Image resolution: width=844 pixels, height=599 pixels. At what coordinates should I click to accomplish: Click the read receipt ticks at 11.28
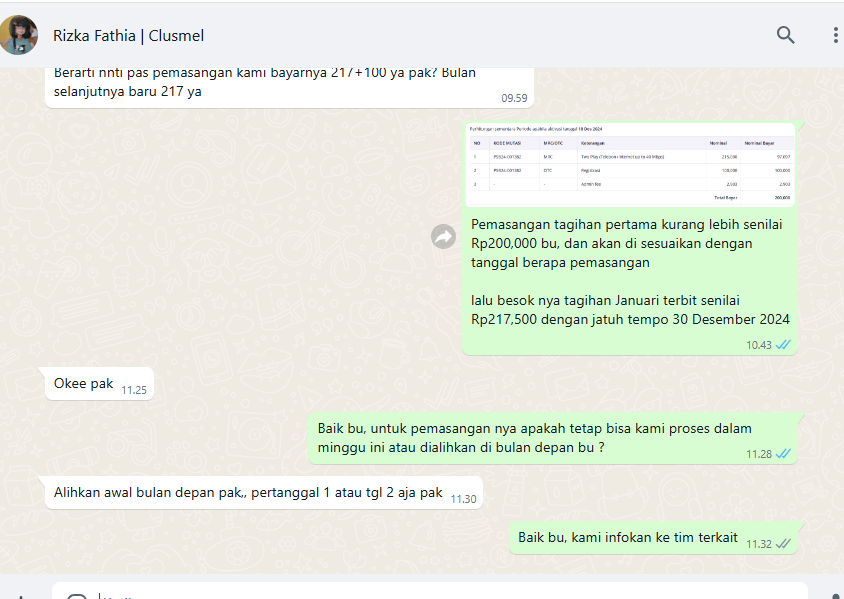pyautogui.click(x=783, y=453)
